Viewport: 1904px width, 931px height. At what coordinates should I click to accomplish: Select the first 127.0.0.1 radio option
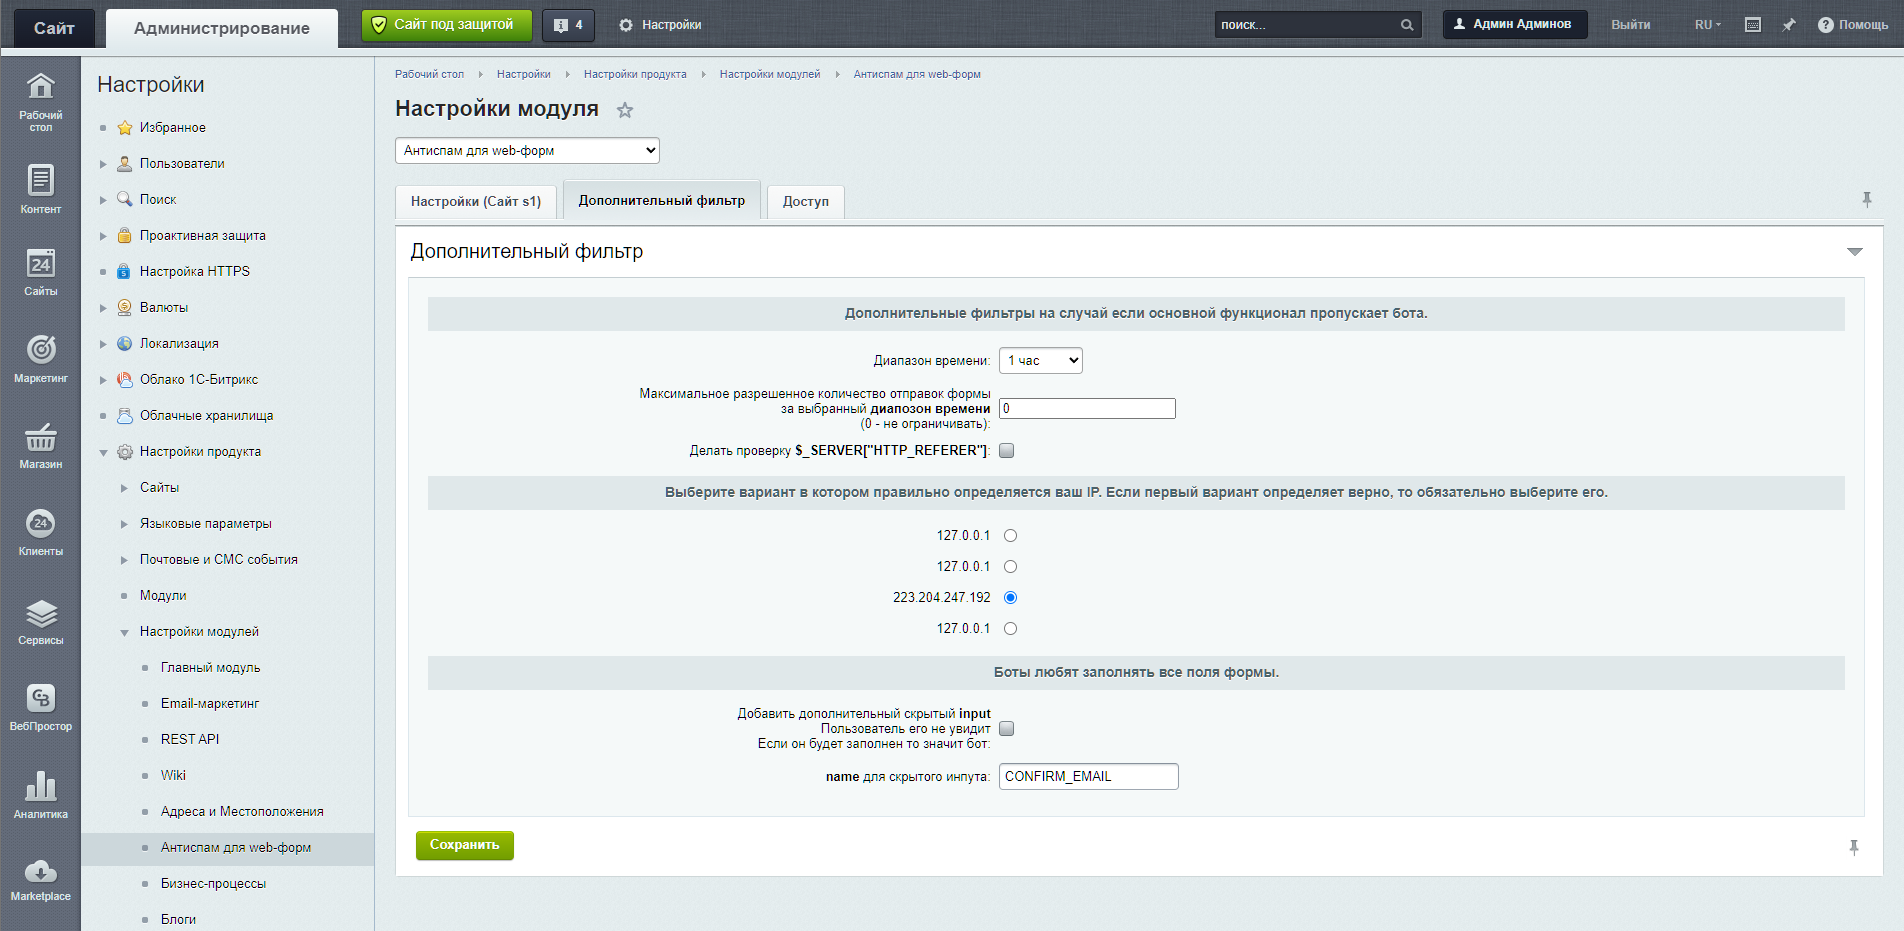[1010, 536]
